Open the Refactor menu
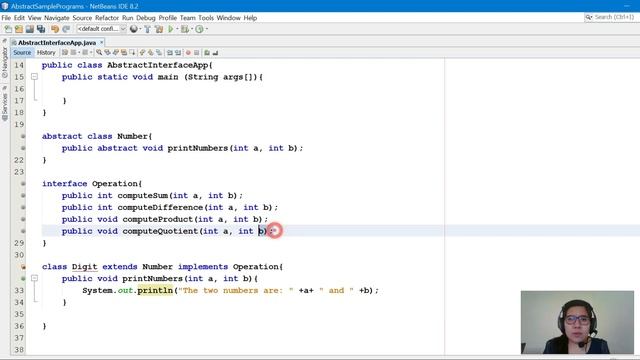This screenshot has height=360, width=640. pos(107,18)
